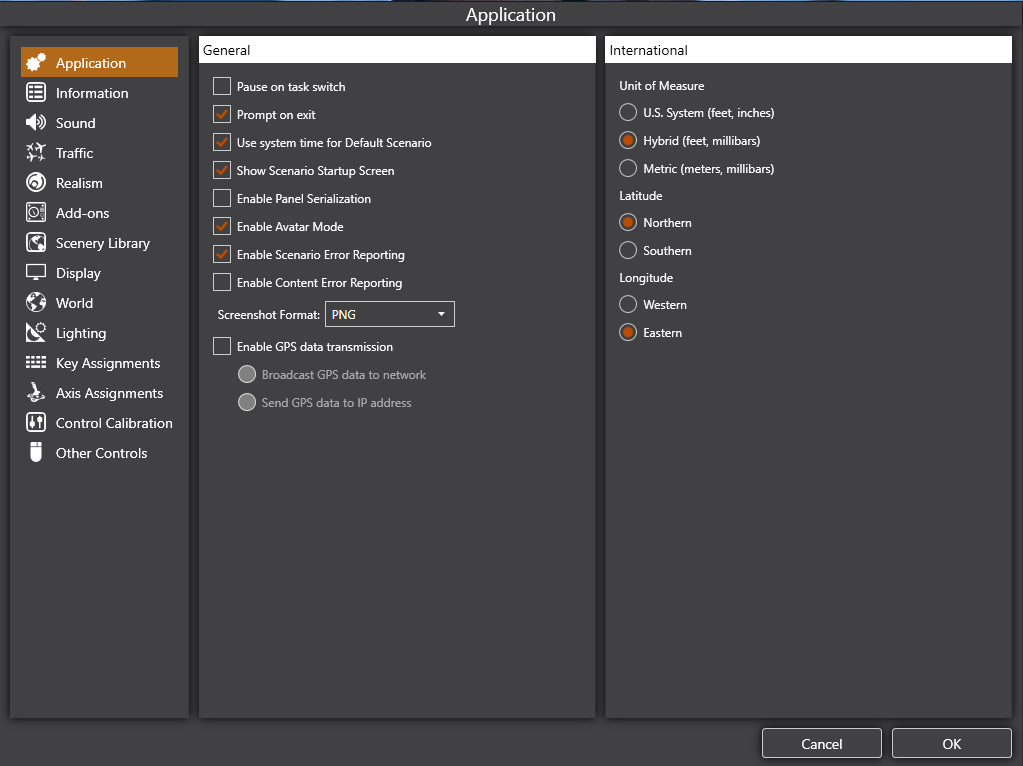Screen dimensions: 1023x766
Task: Open Axis Assignments joystick icon
Action: 36,393
